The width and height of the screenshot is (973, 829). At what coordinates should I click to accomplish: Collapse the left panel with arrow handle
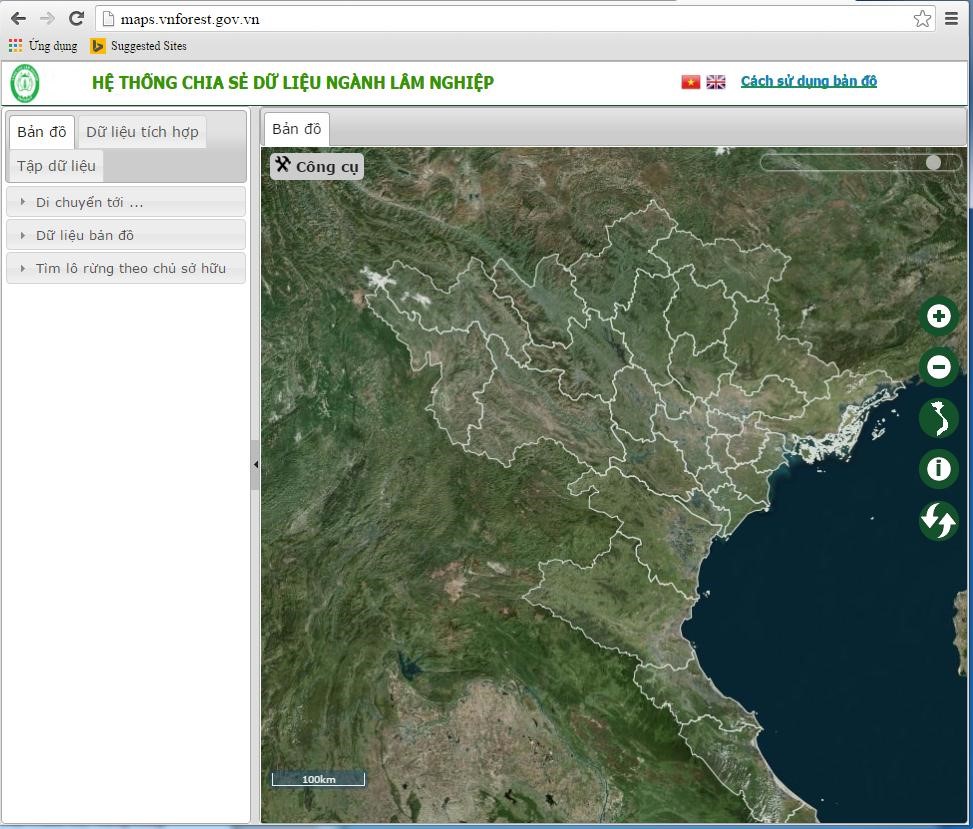pos(255,464)
